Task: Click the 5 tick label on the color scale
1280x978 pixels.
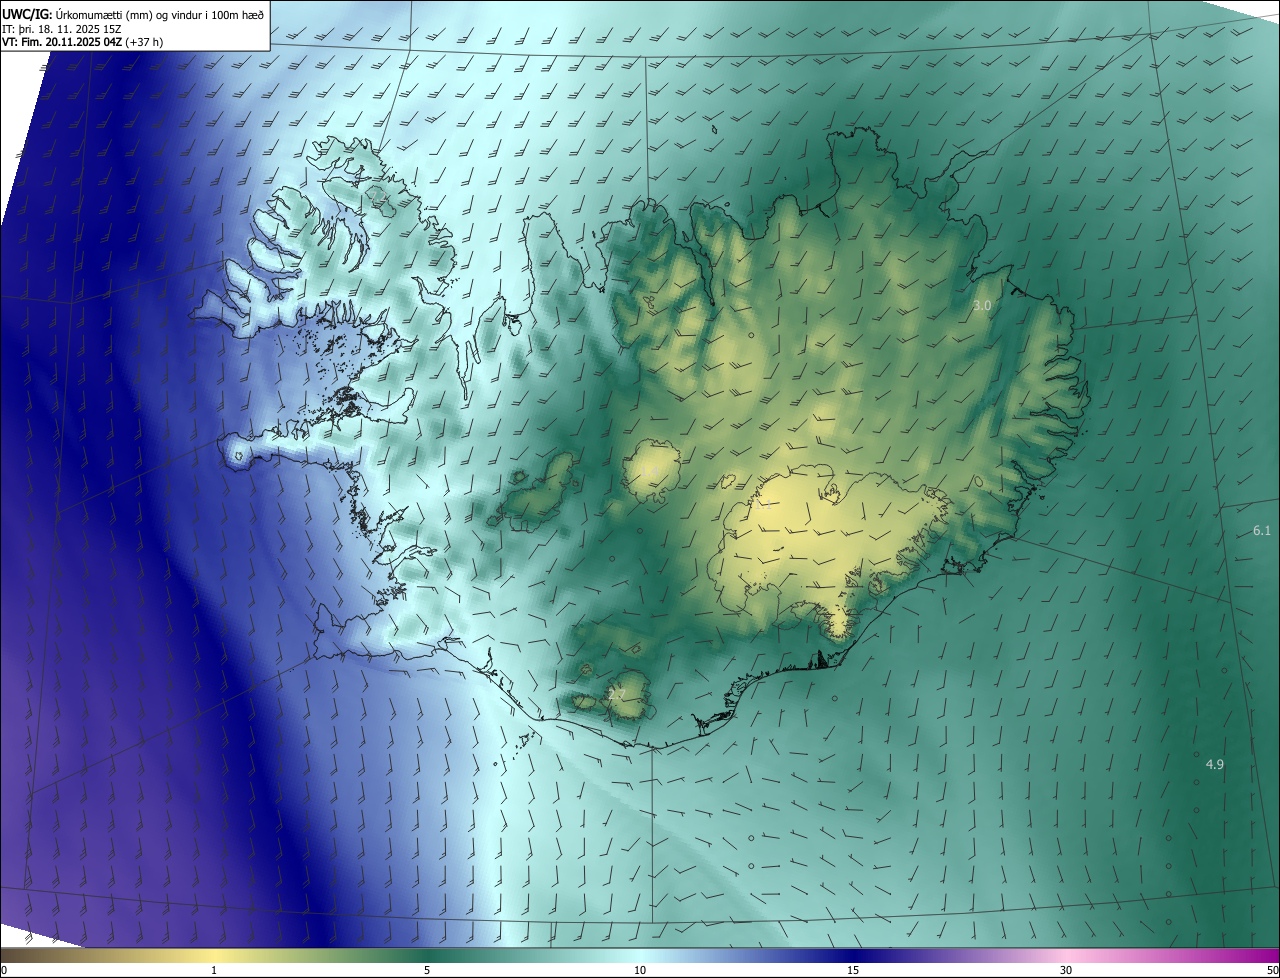Action: point(427,970)
